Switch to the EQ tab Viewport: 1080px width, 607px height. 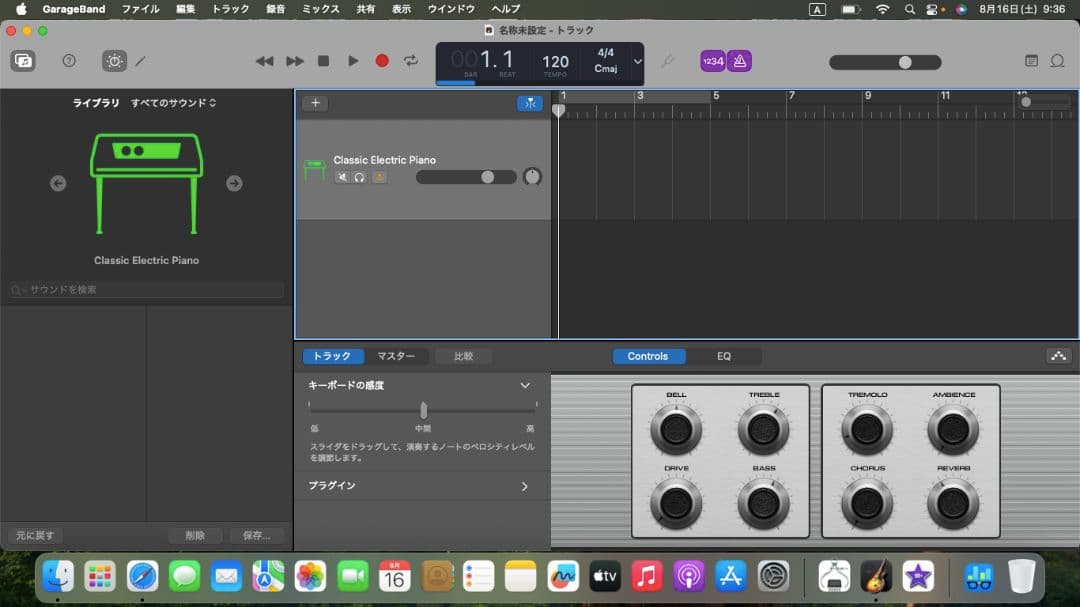(724, 356)
